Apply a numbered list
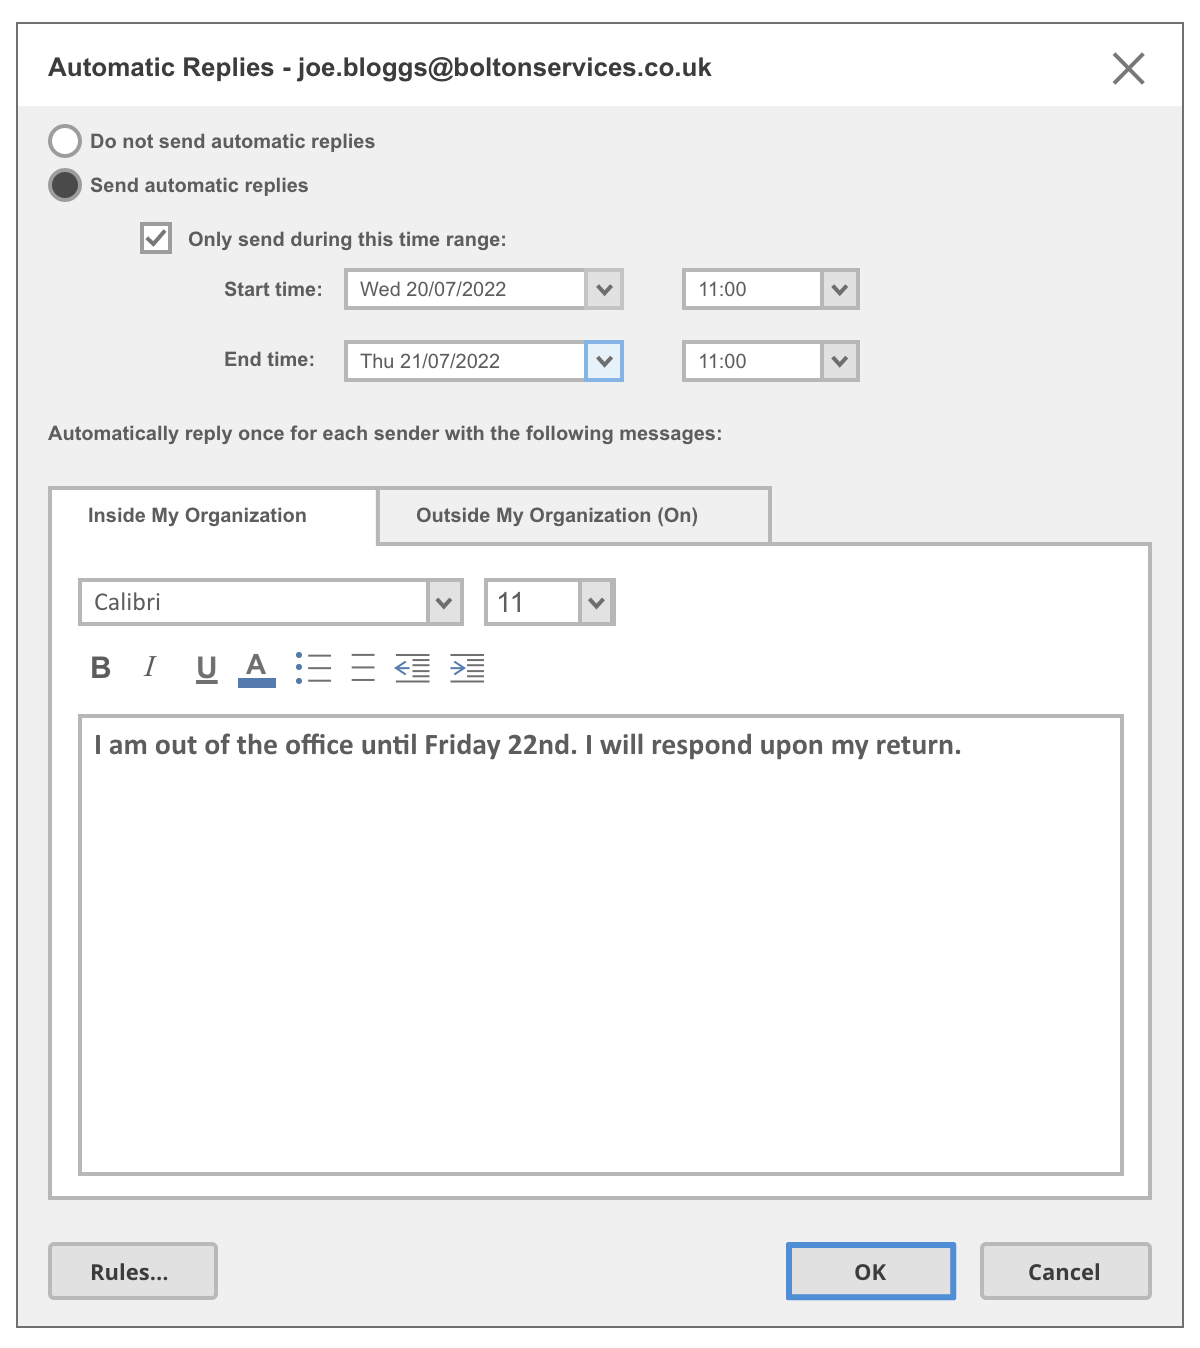 point(361,667)
